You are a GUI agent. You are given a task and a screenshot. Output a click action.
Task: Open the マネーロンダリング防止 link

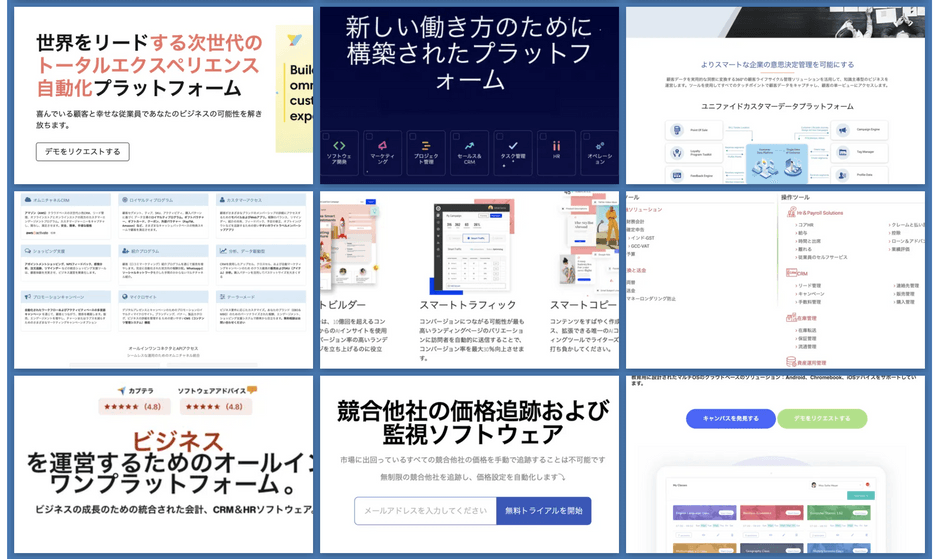click(650, 298)
